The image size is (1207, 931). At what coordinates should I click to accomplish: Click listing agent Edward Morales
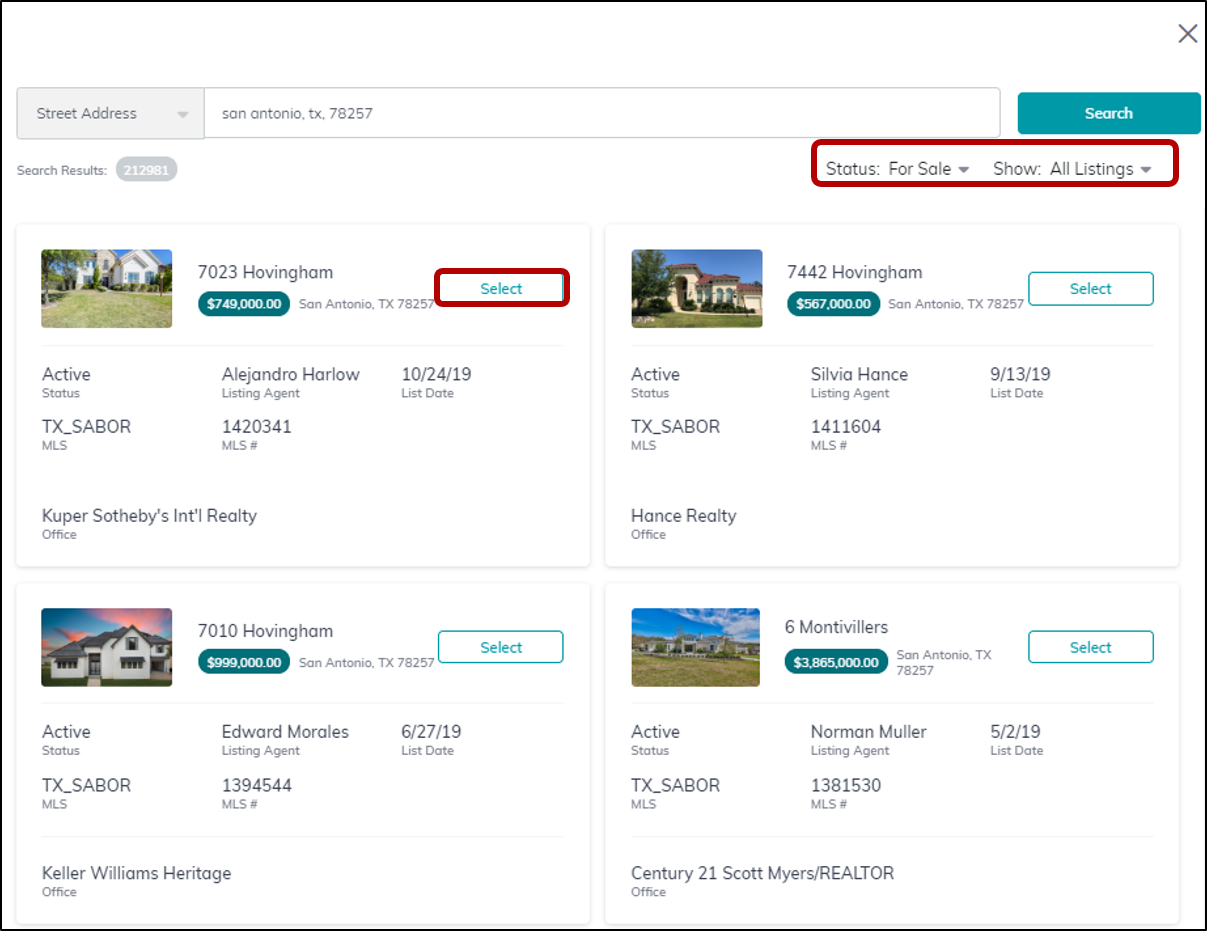(x=285, y=732)
